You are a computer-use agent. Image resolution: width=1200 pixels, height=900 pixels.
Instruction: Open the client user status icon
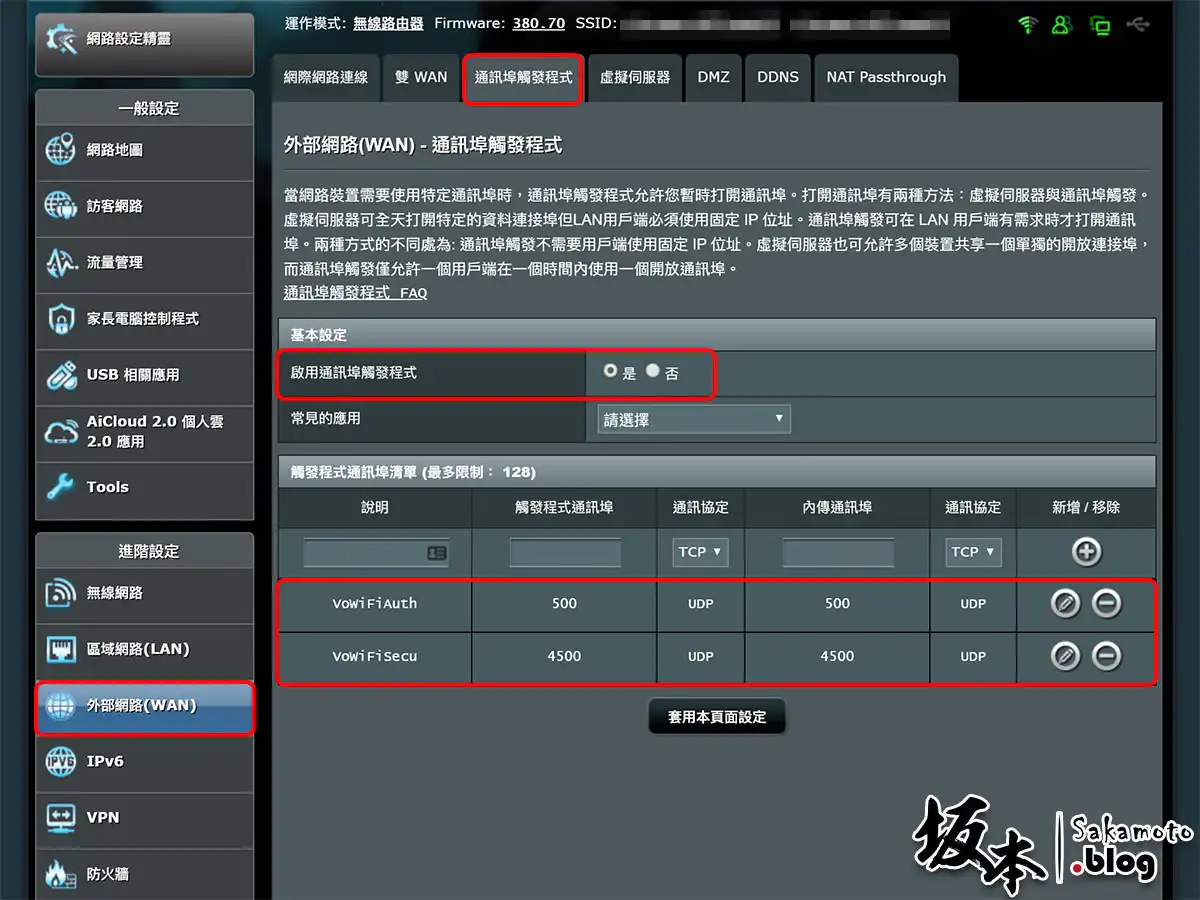pyautogui.click(x=1062, y=25)
